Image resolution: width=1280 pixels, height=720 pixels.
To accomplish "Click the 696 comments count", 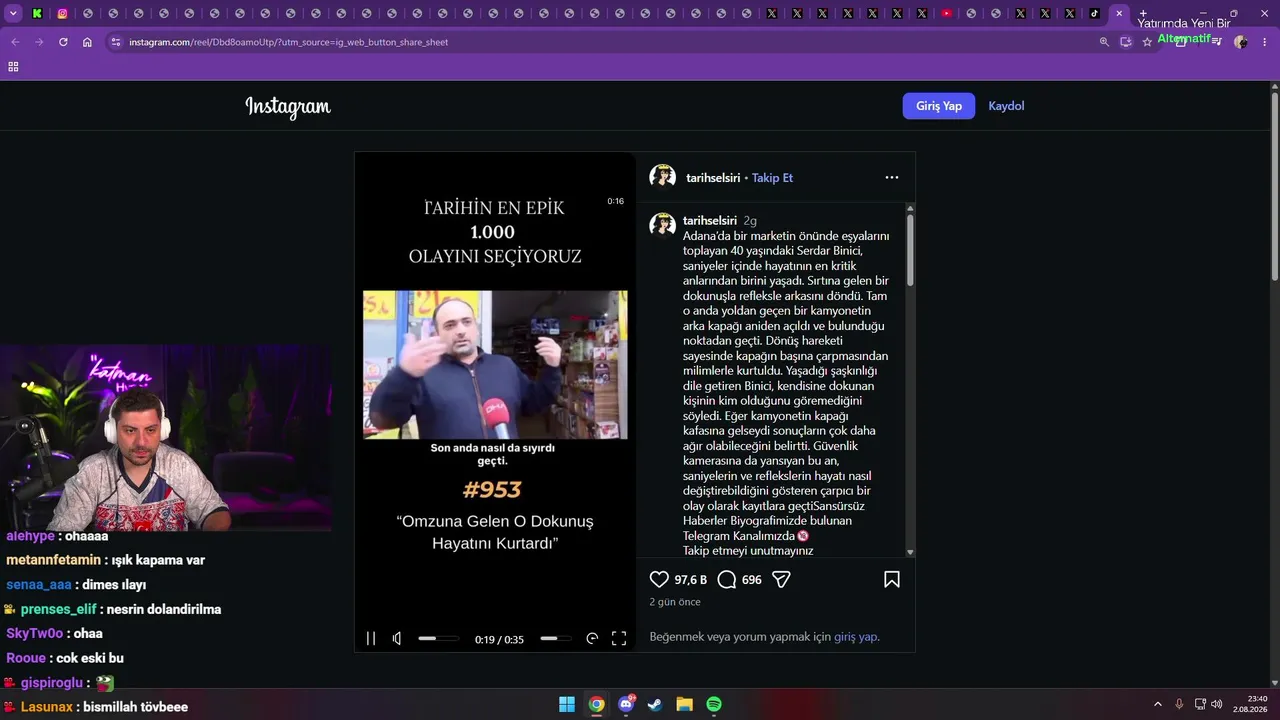I will tap(752, 580).
